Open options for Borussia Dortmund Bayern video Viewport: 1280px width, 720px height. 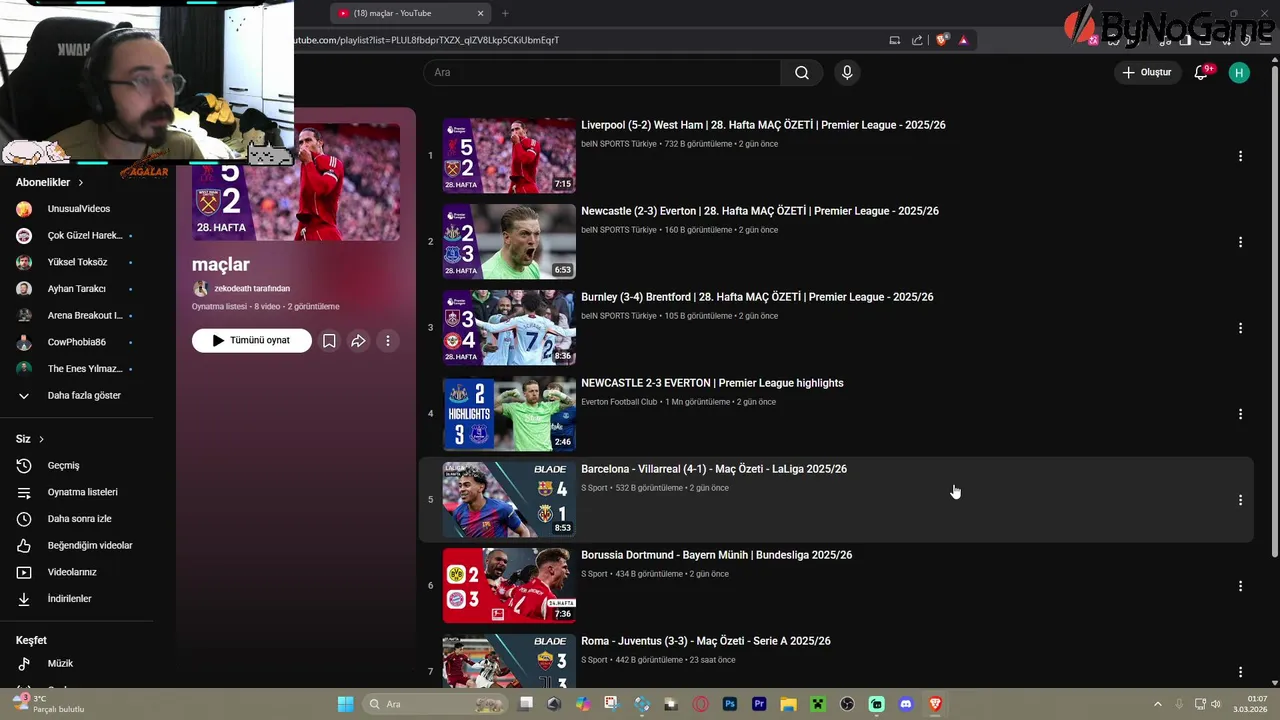coord(1240,586)
